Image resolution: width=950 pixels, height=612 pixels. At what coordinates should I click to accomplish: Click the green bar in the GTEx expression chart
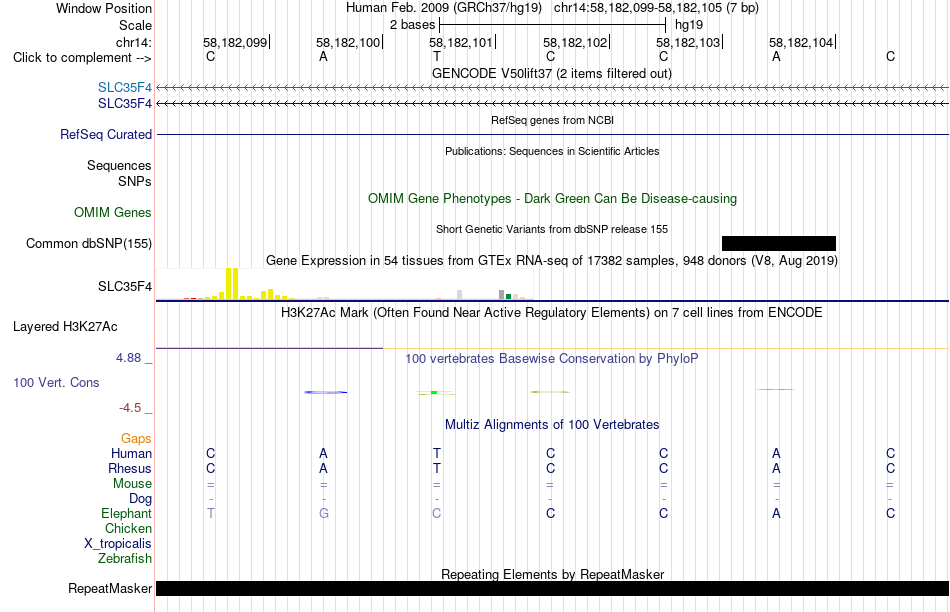(x=509, y=296)
